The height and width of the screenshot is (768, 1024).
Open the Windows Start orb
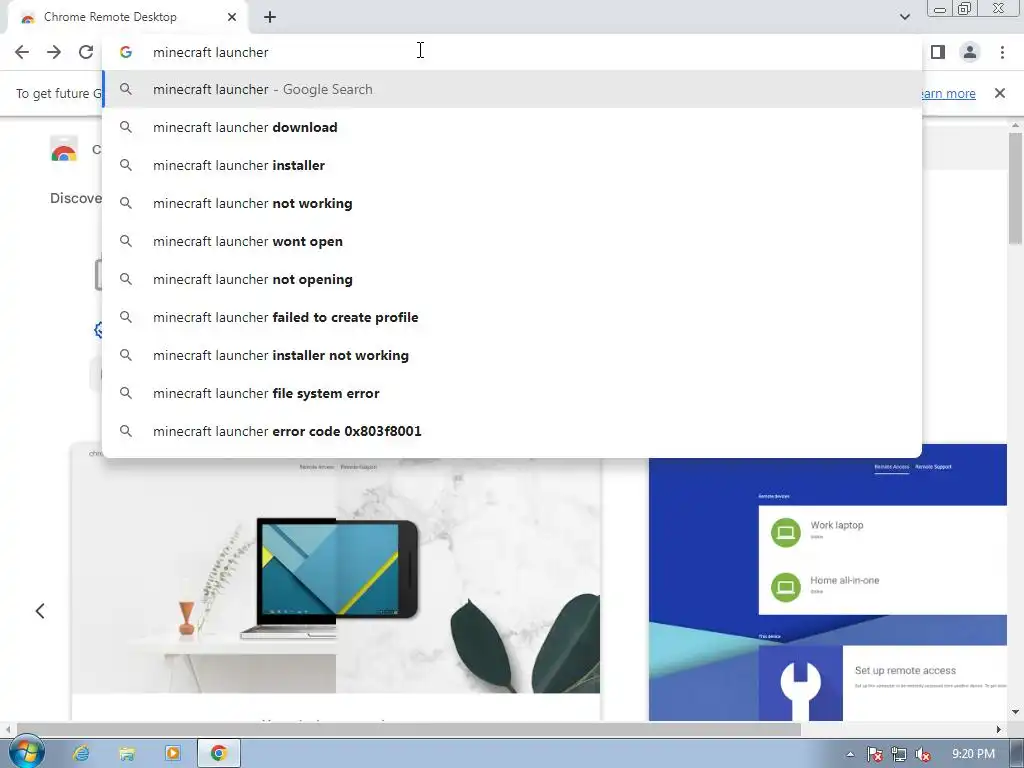26,753
